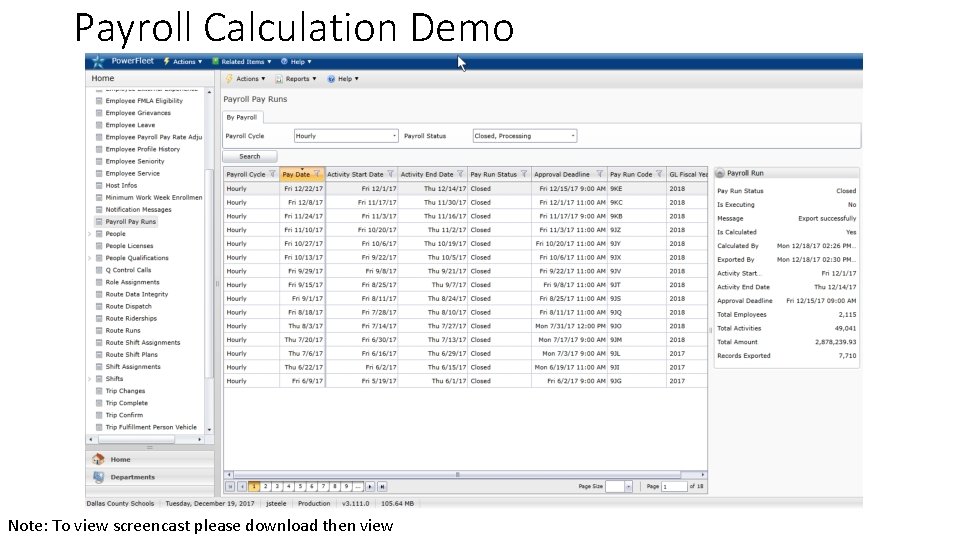Viewport: 960px width, 540px height.
Task: Open Role Assignments in the sidebar
Action: (132, 282)
